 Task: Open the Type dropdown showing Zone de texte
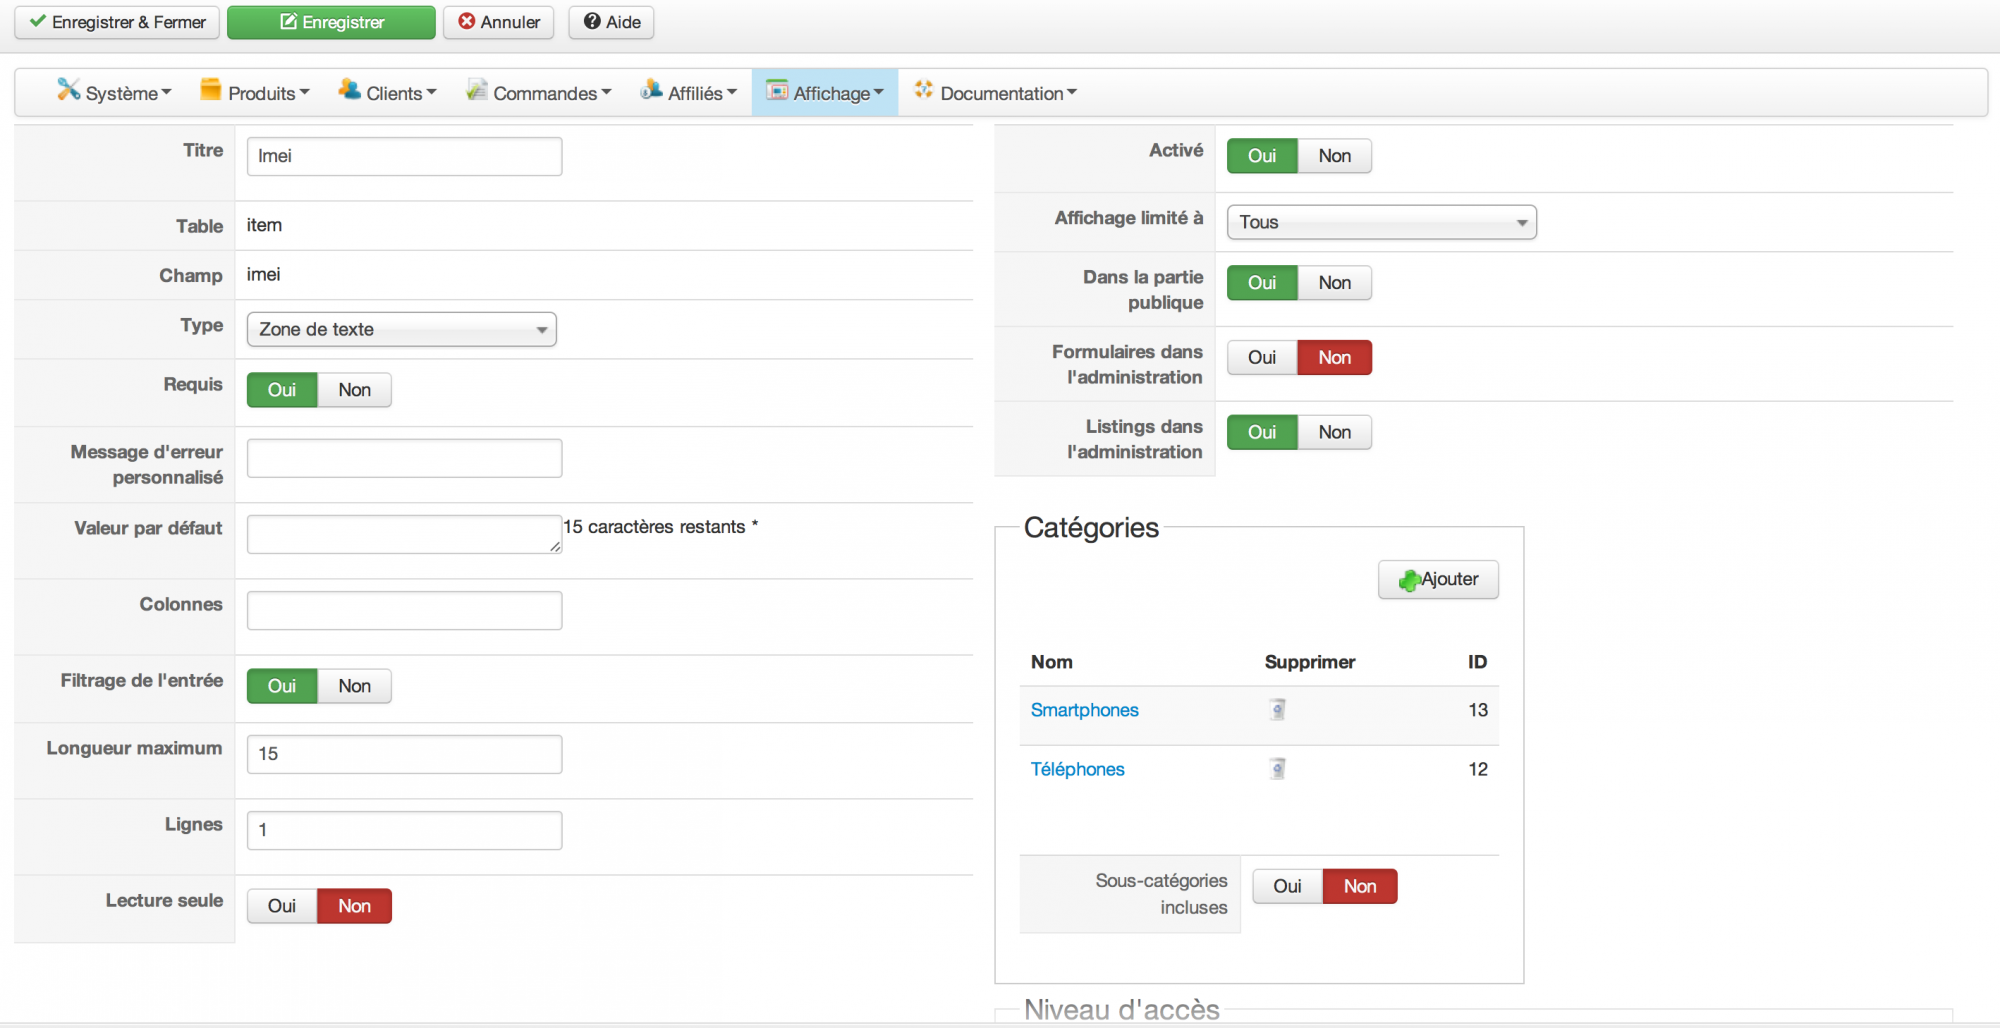click(x=402, y=330)
